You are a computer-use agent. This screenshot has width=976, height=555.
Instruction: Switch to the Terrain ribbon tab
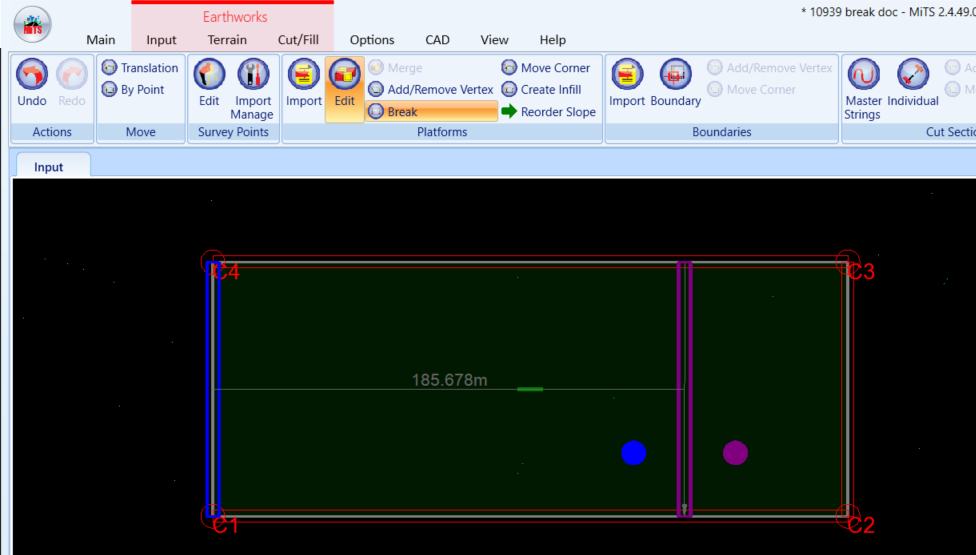click(227, 40)
